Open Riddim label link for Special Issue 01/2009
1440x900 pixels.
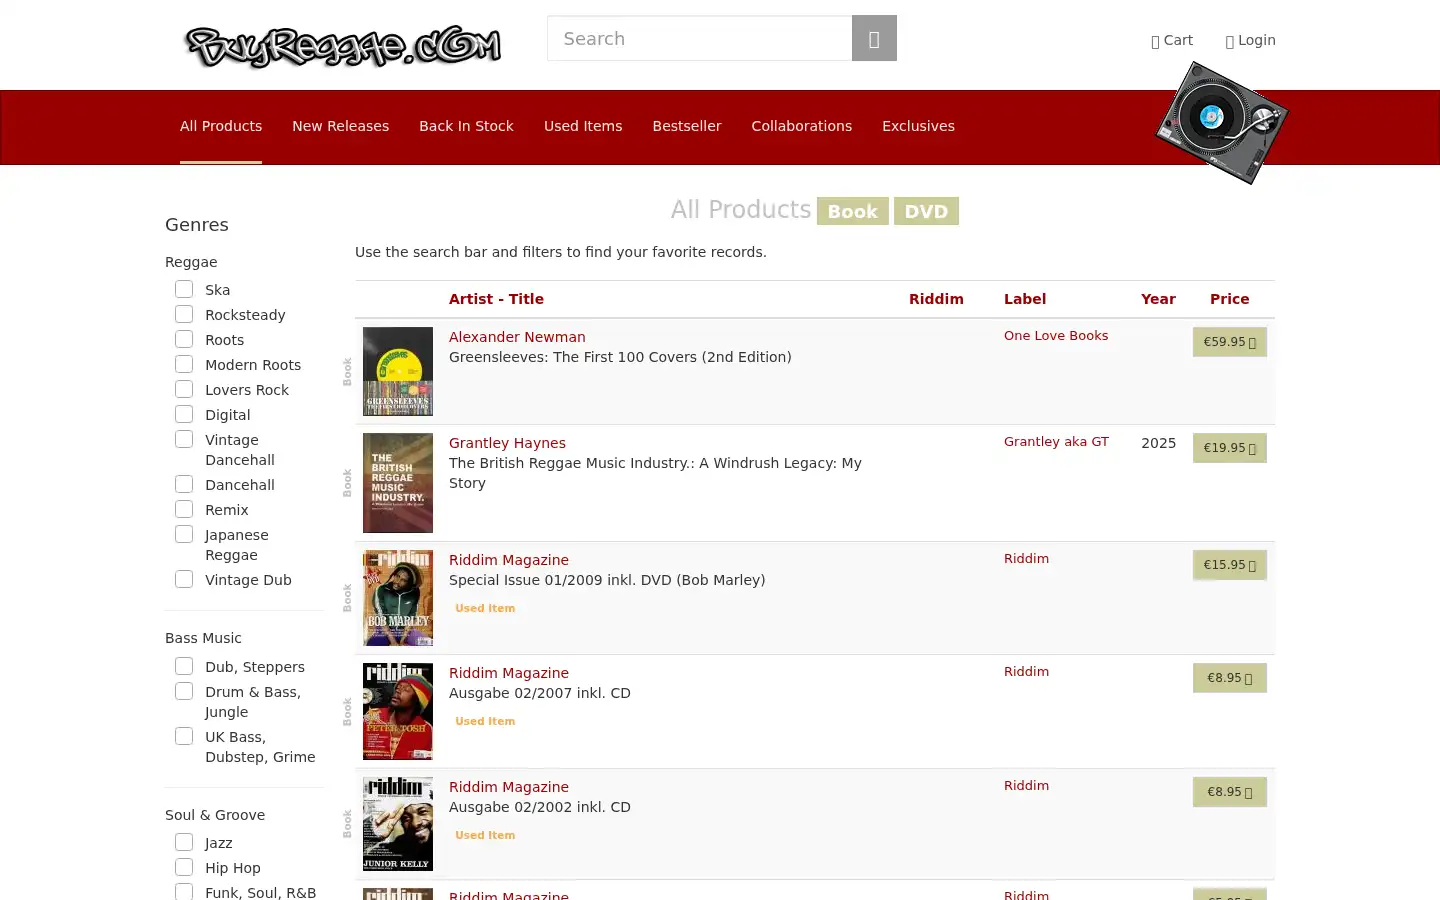[x=1026, y=559]
